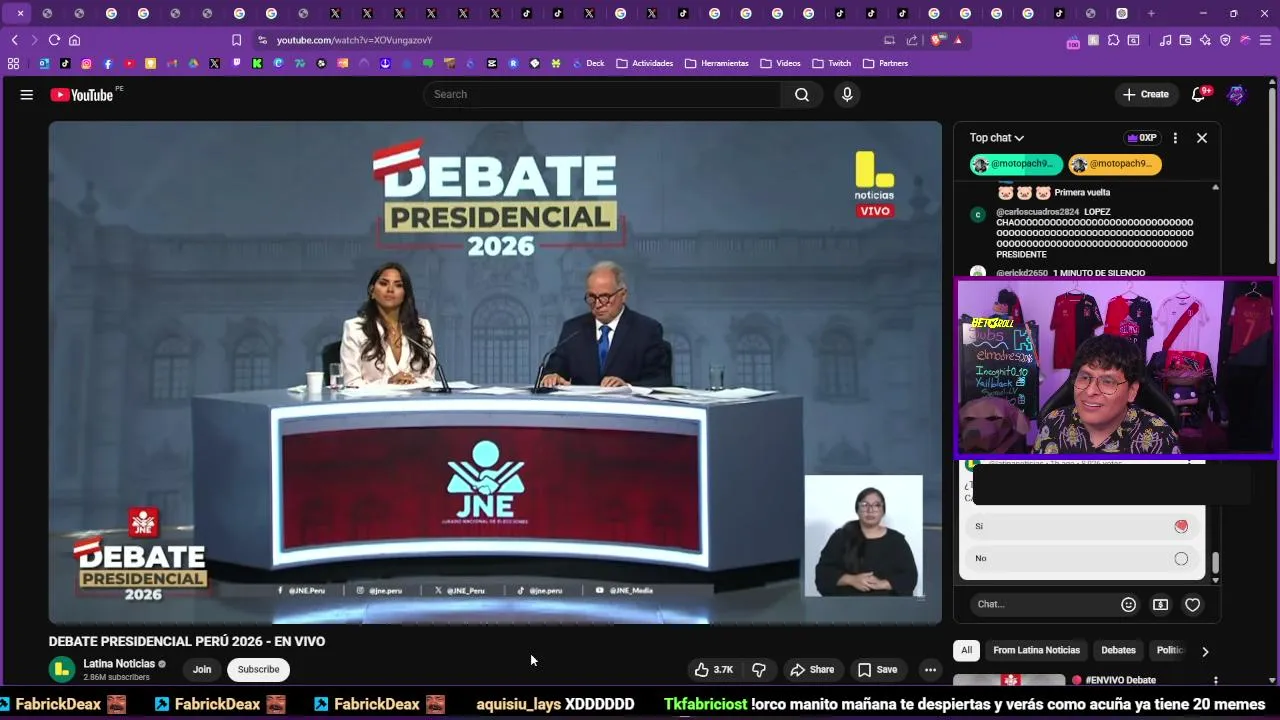This screenshot has height=720, width=1280.
Task: Select the partially visible 'Politic' chip
Action: pyautogui.click(x=1169, y=650)
